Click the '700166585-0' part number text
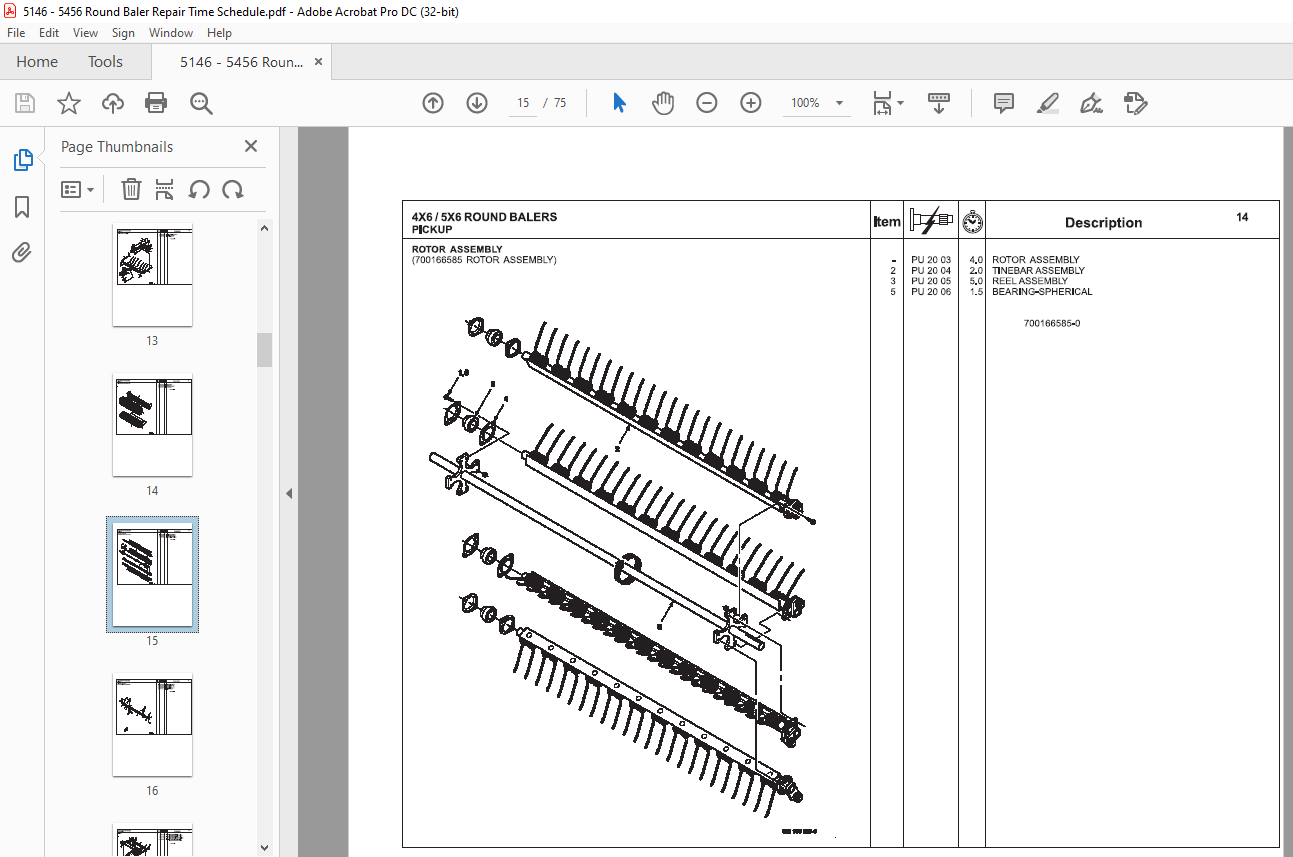 click(x=1052, y=324)
